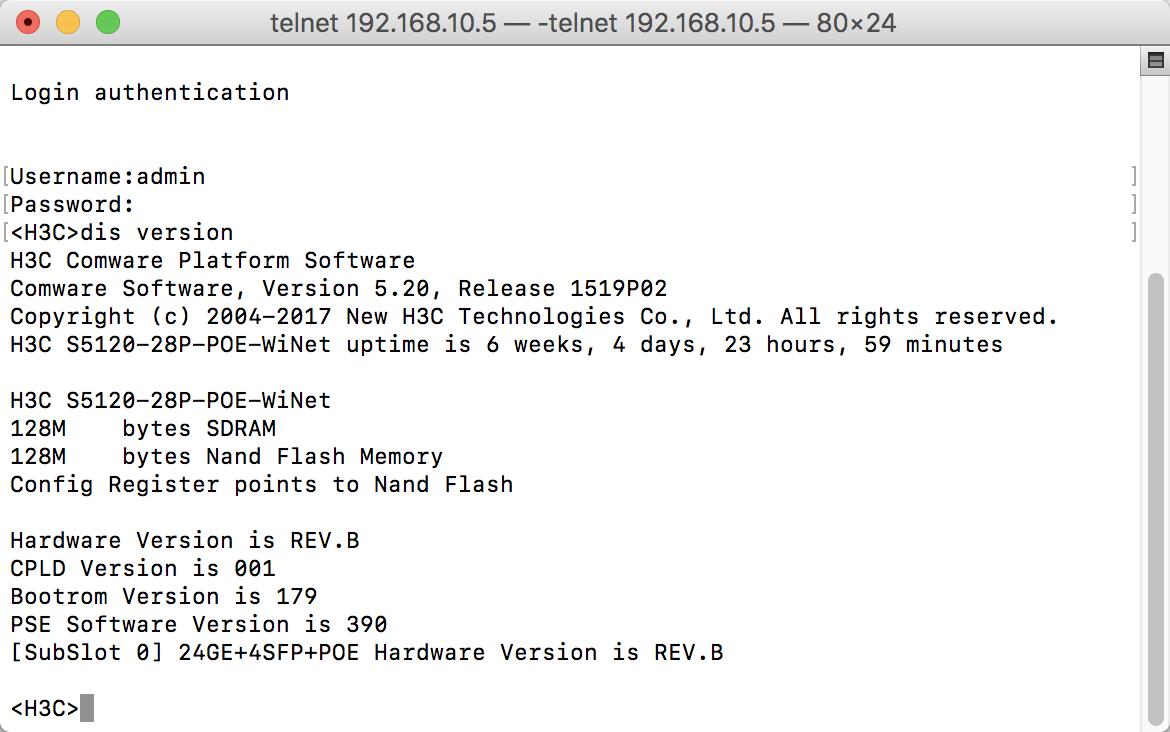
Task: Click the split pane icon at top right
Action: click(x=1155, y=61)
